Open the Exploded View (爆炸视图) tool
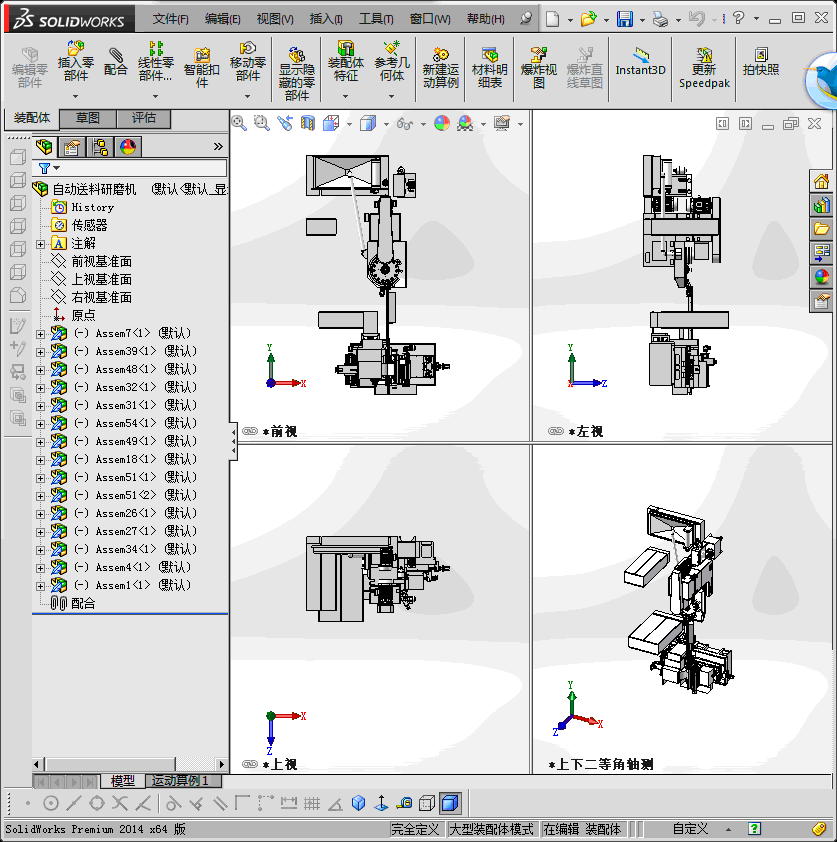This screenshot has width=837, height=842. tap(539, 62)
